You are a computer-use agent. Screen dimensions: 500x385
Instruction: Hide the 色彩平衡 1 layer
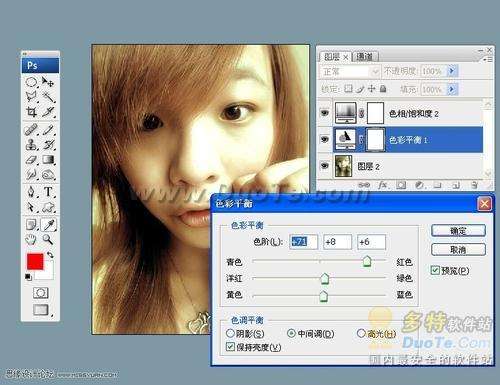point(325,139)
